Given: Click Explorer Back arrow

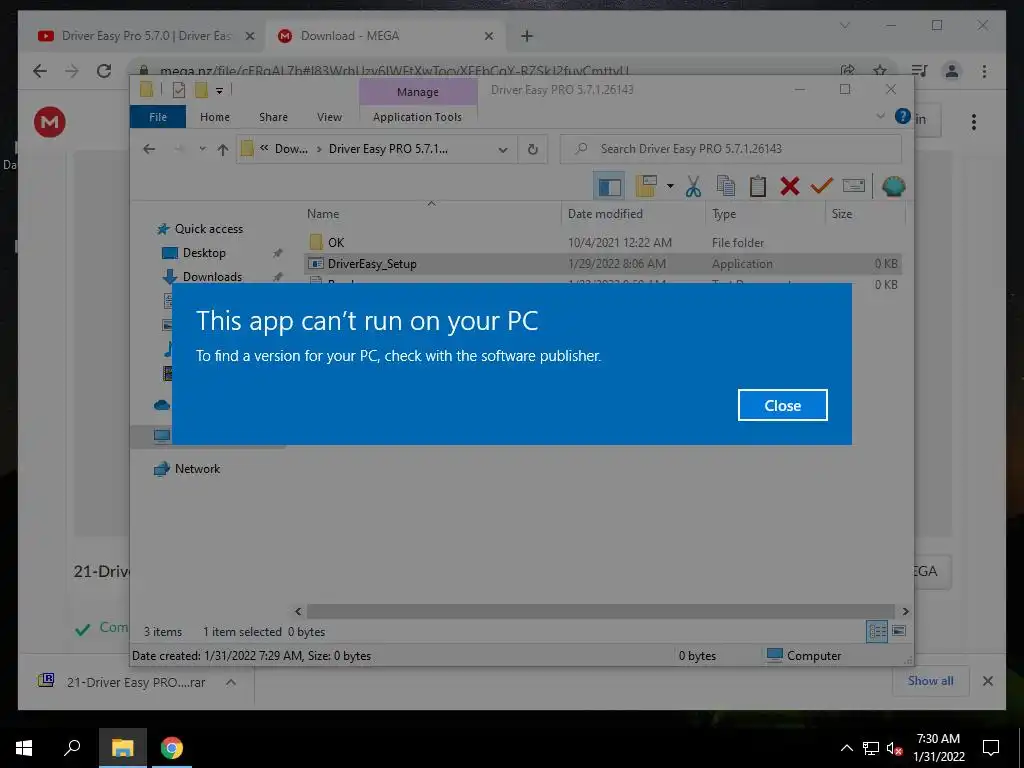Looking at the screenshot, I should [x=149, y=149].
